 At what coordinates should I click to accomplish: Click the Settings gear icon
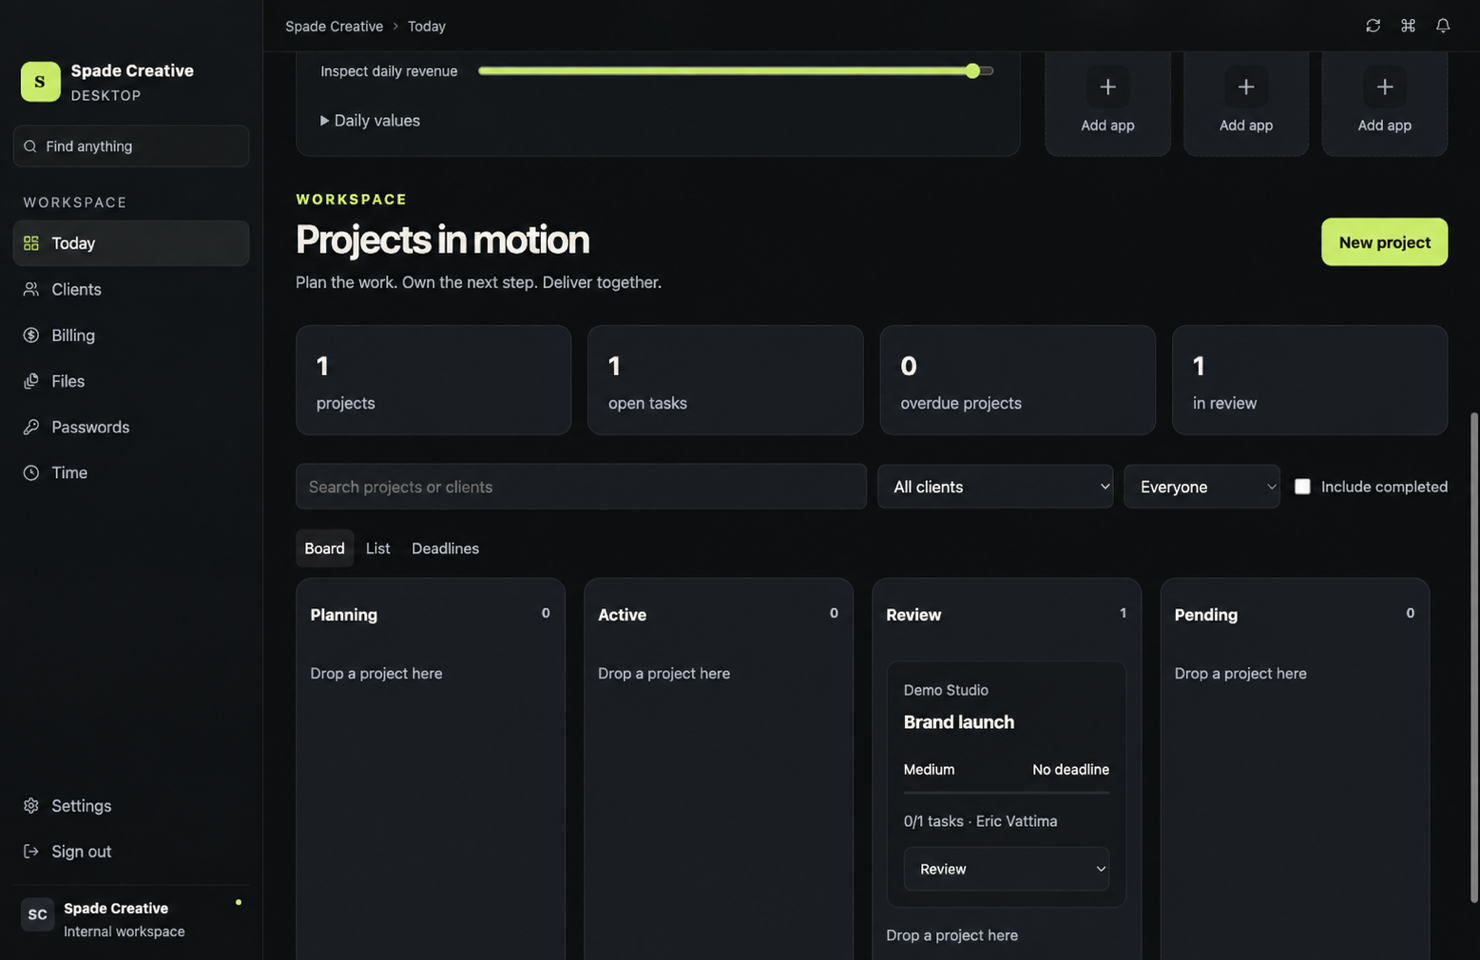click(x=31, y=806)
